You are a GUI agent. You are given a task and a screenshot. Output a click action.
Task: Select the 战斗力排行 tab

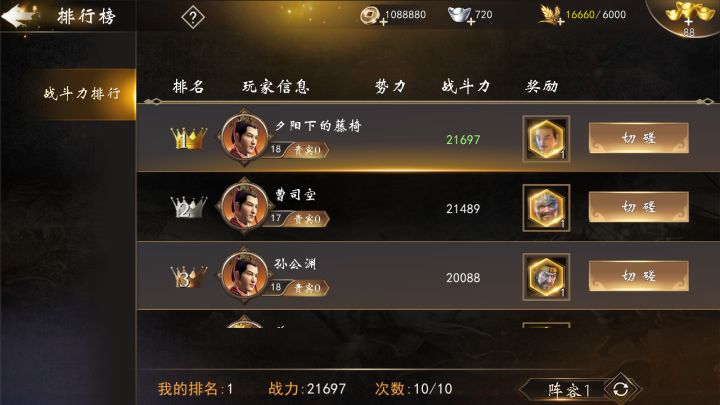click(80, 94)
